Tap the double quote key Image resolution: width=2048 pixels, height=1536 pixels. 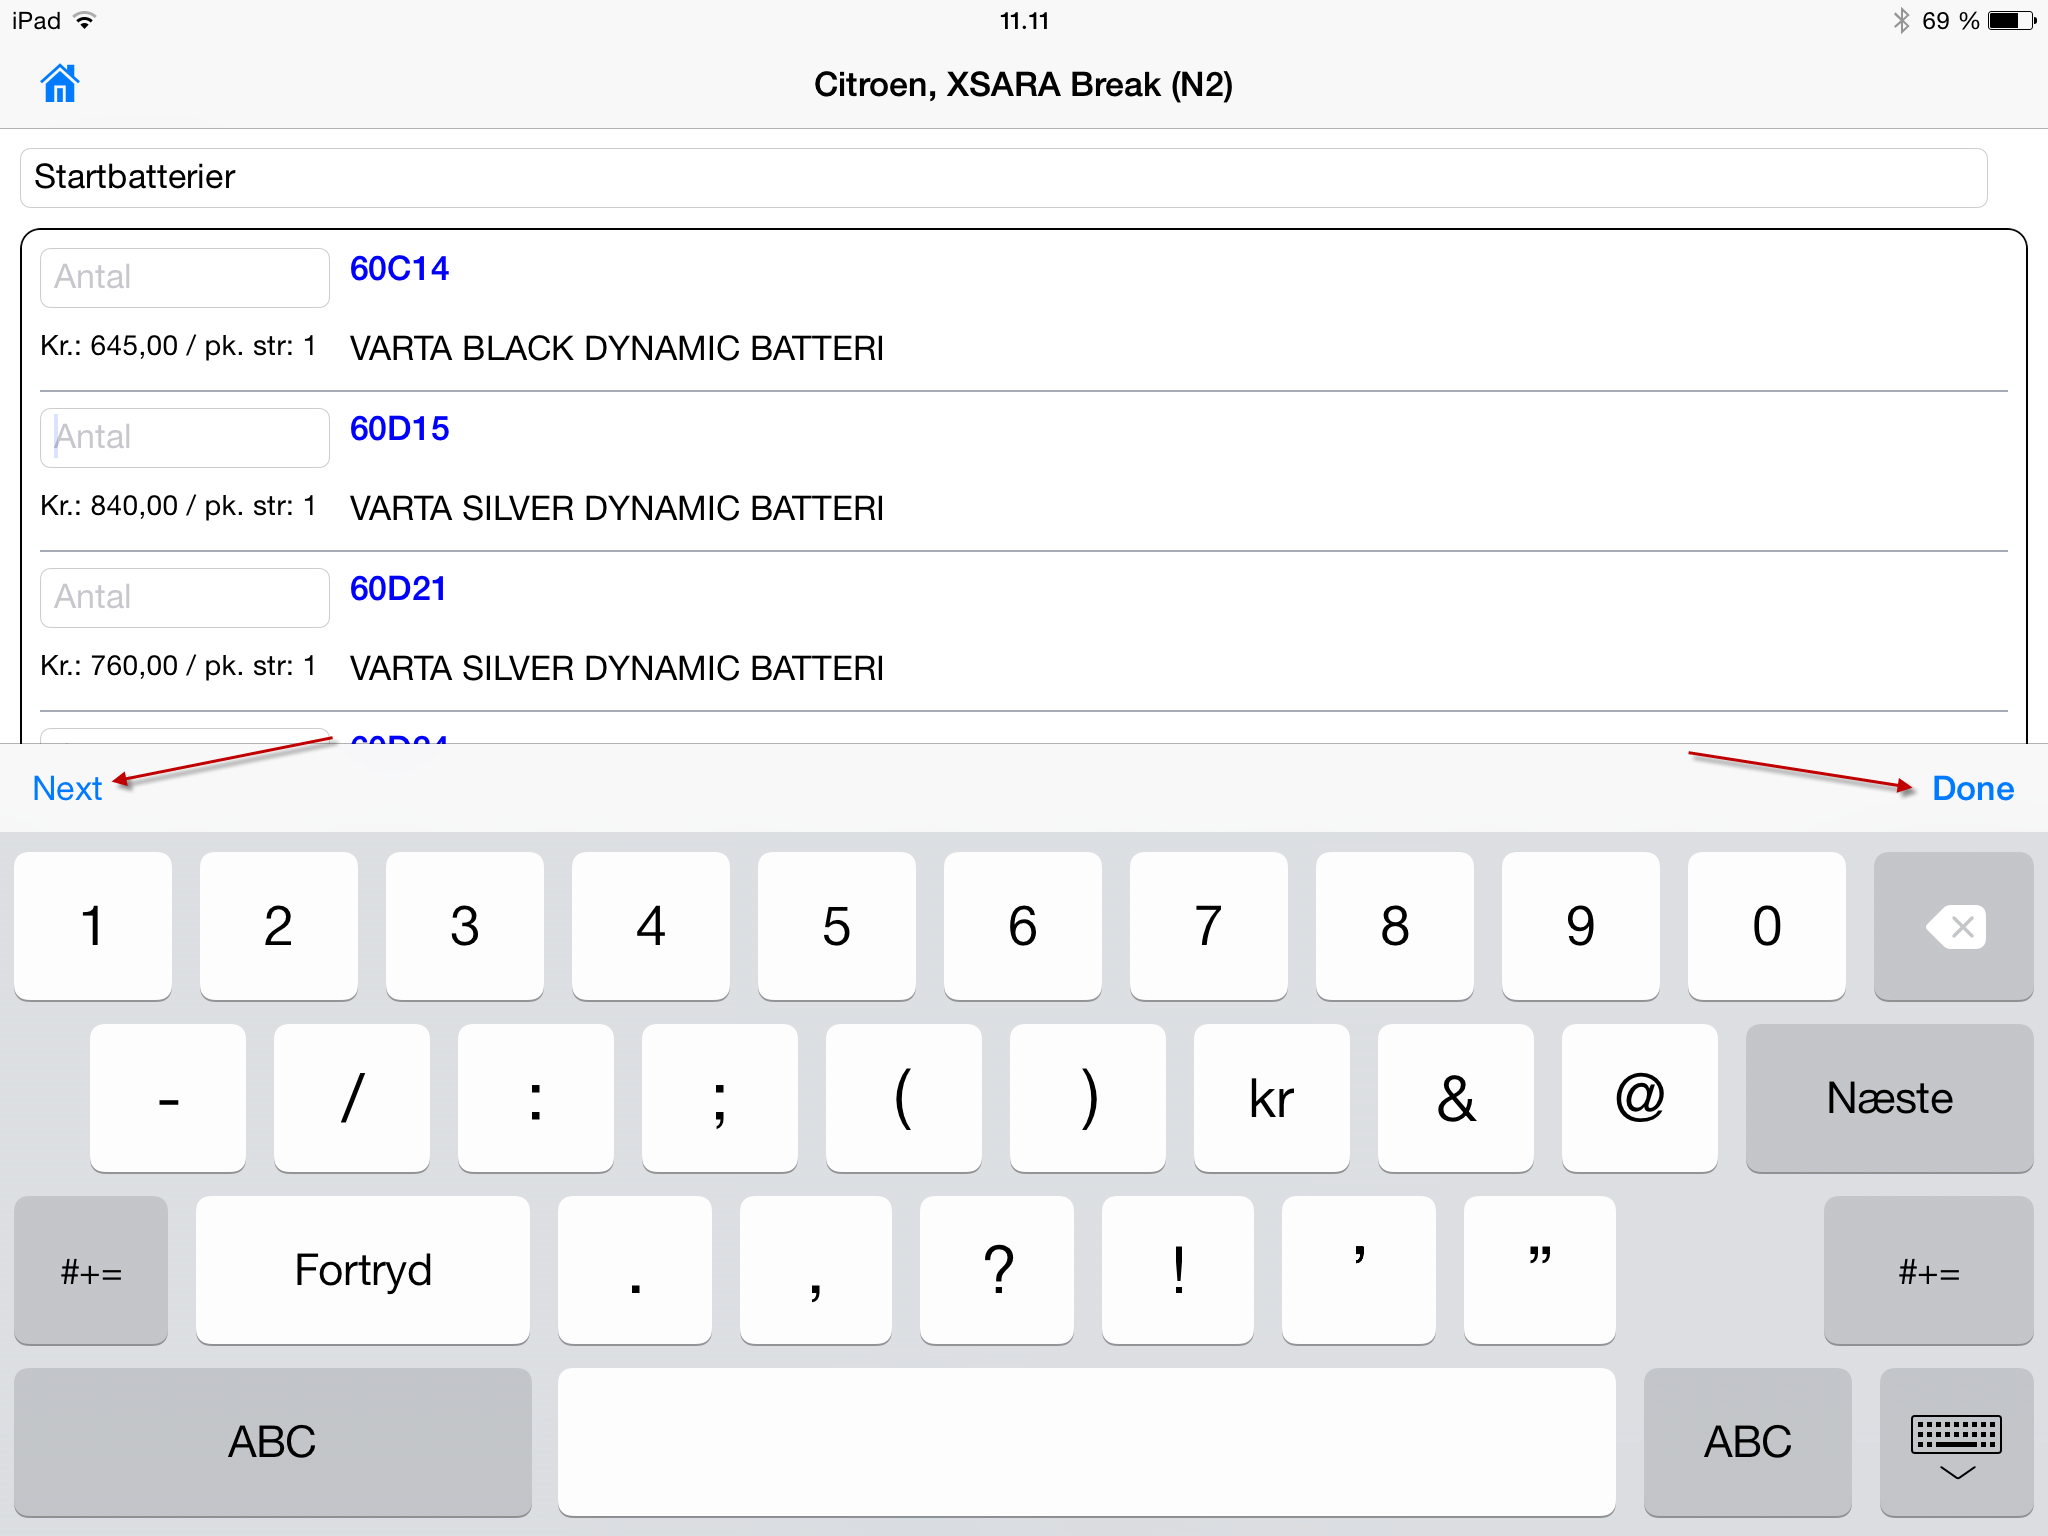(x=1540, y=1270)
